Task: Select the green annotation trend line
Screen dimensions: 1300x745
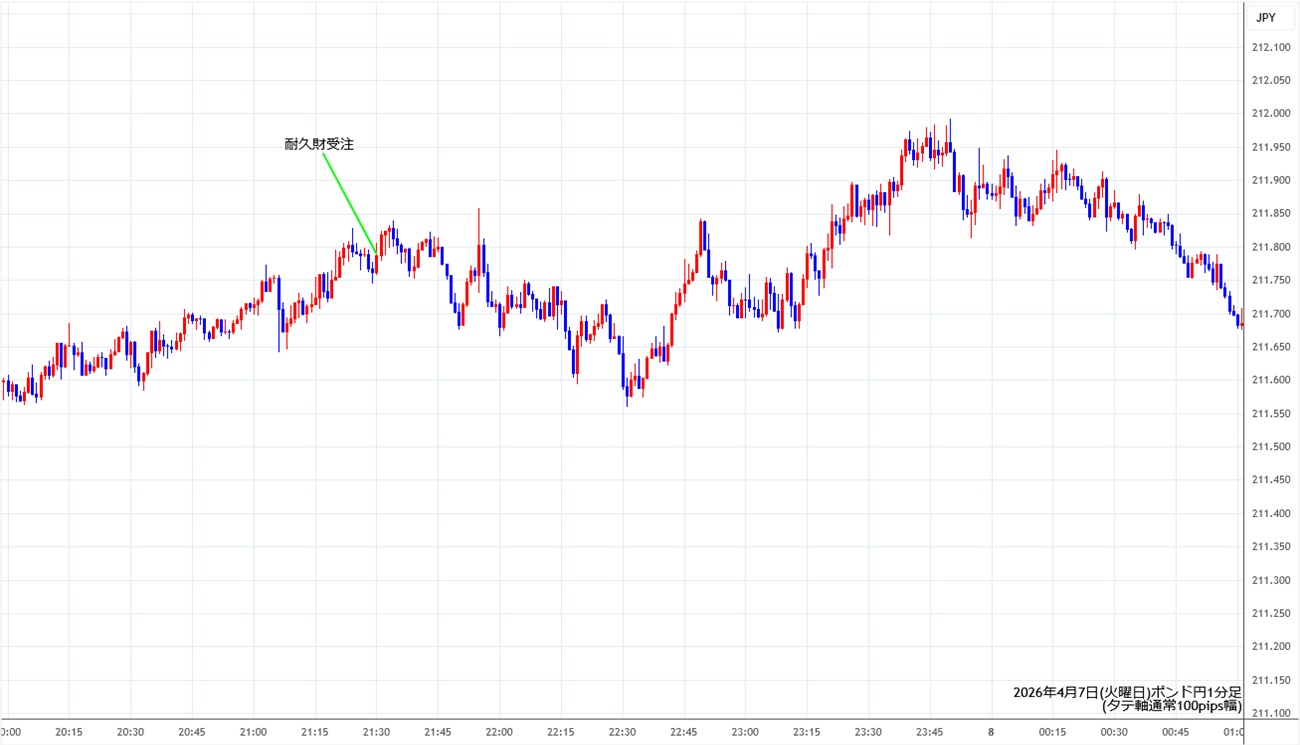Action: (x=350, y=203)
